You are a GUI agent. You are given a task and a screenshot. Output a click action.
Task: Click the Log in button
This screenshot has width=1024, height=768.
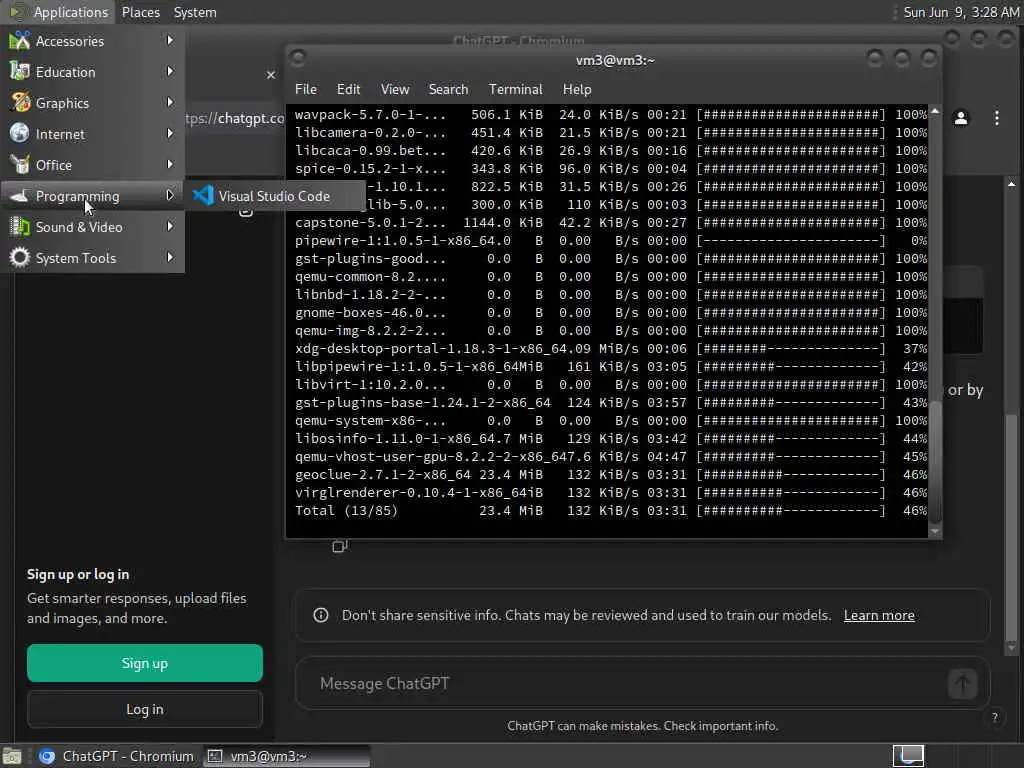click(x=144, y=709)
